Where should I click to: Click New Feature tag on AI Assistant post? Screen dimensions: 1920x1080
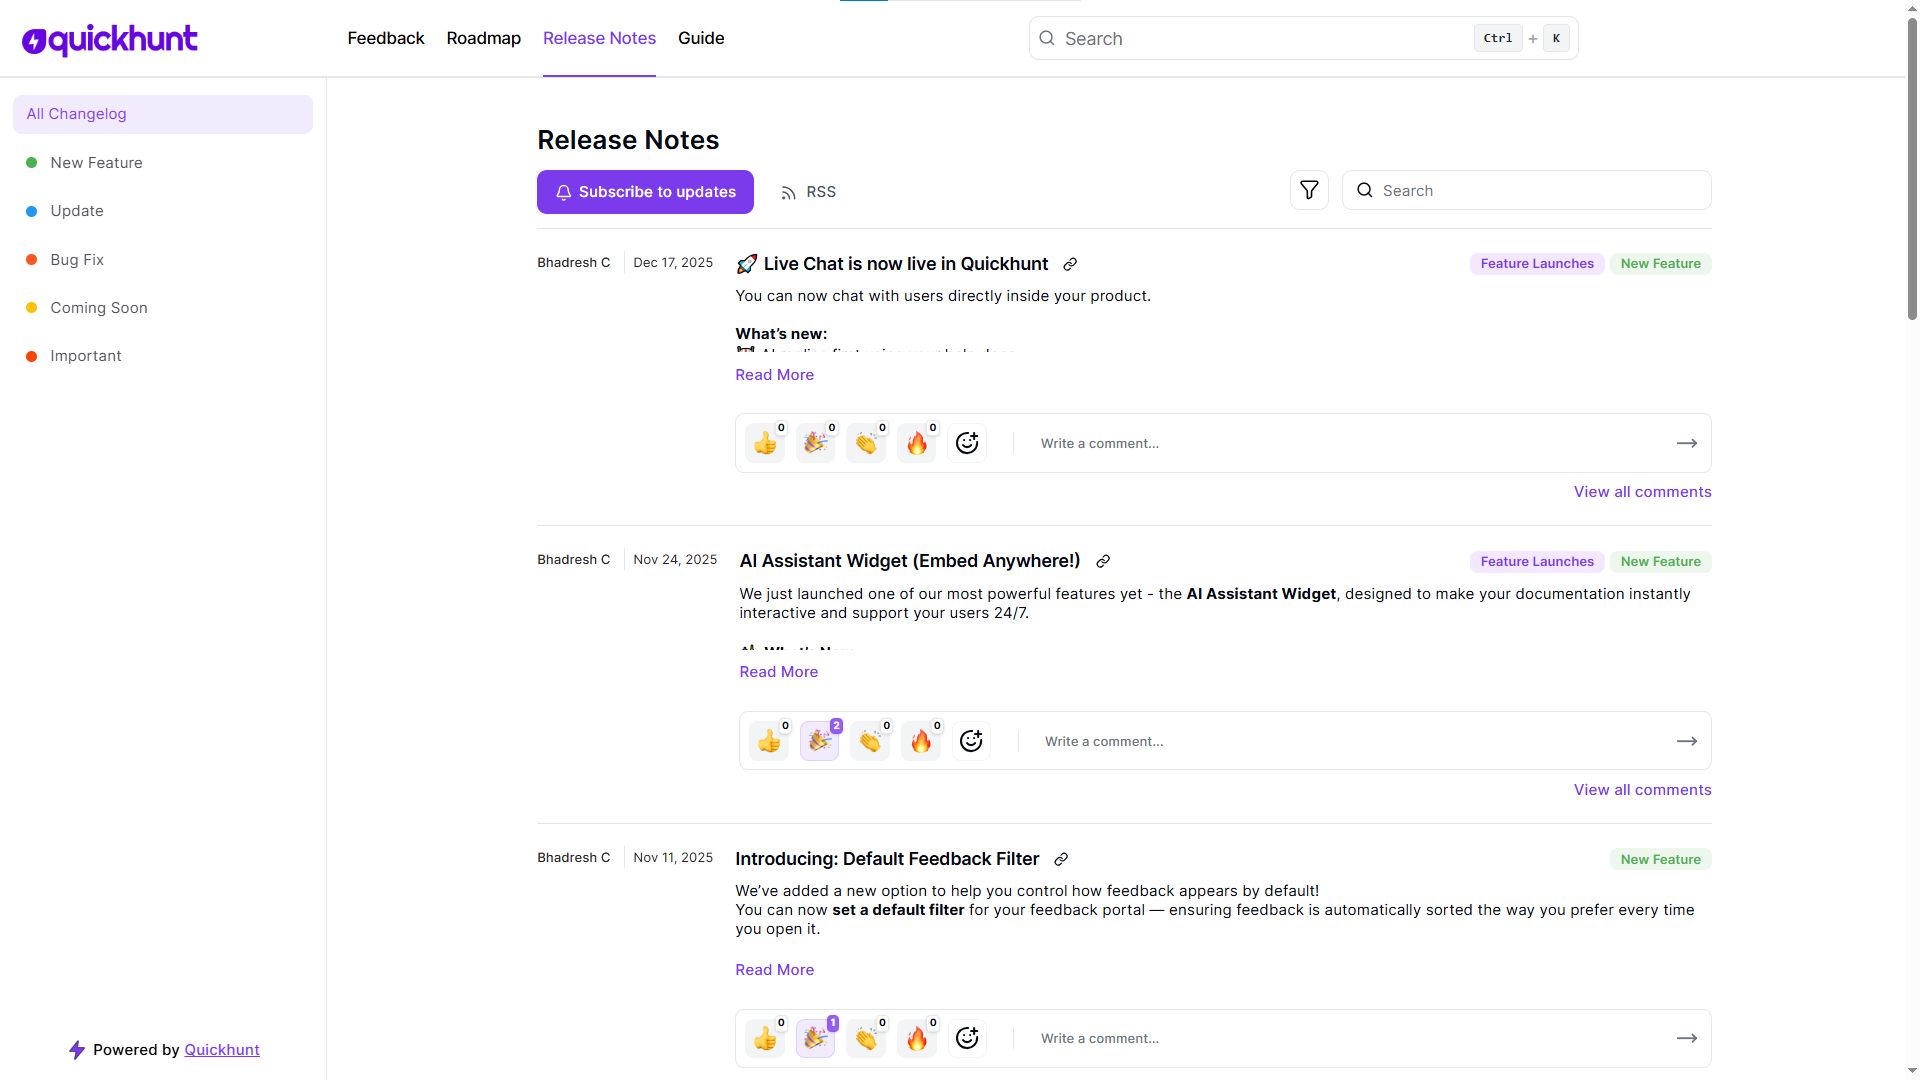tap(1660, 562)
